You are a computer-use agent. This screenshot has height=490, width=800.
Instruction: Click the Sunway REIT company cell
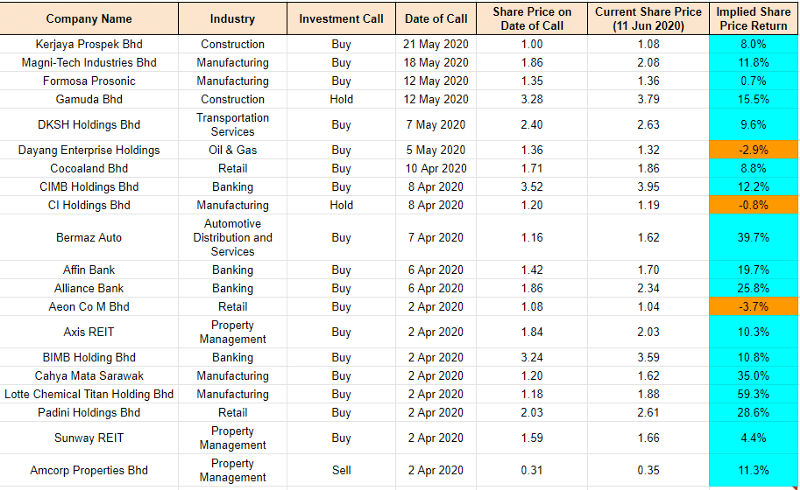coord(89,438)
